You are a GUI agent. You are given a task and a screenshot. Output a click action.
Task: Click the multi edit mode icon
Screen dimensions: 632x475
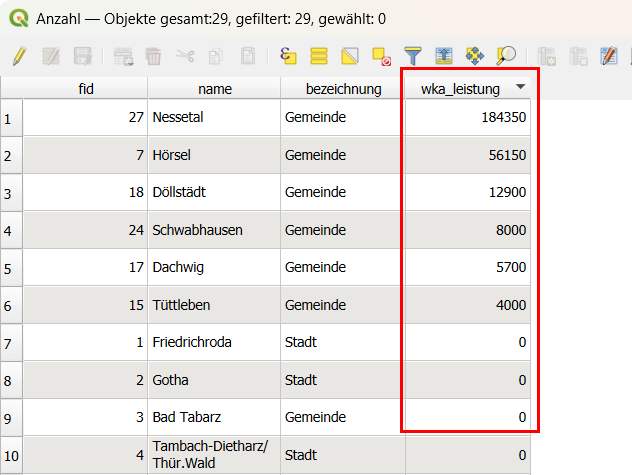point(51,56)
